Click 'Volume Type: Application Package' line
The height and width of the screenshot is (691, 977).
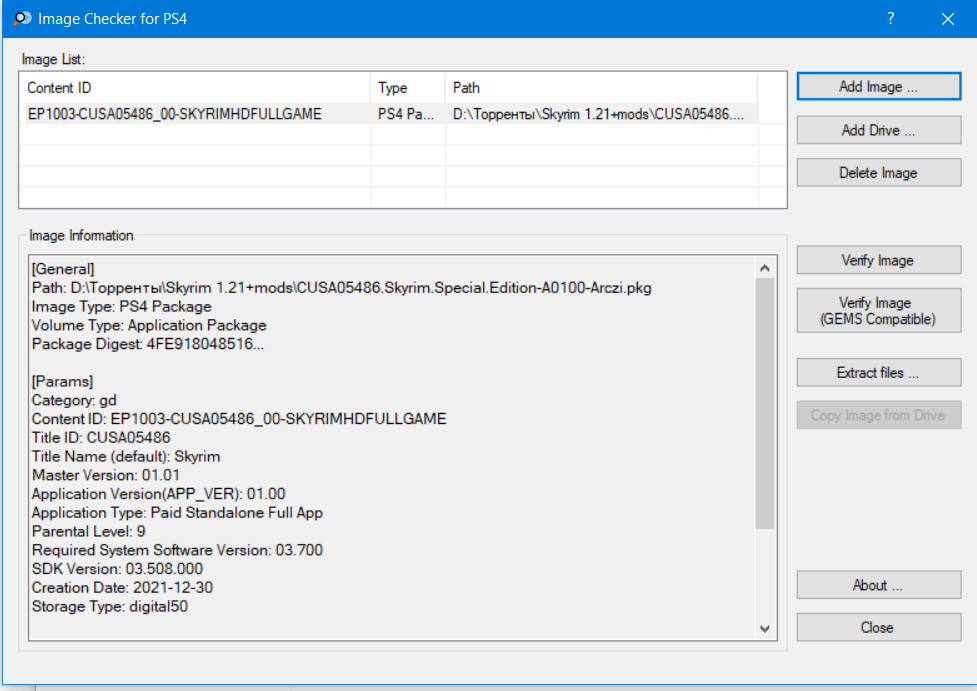[x=149, y=325]
